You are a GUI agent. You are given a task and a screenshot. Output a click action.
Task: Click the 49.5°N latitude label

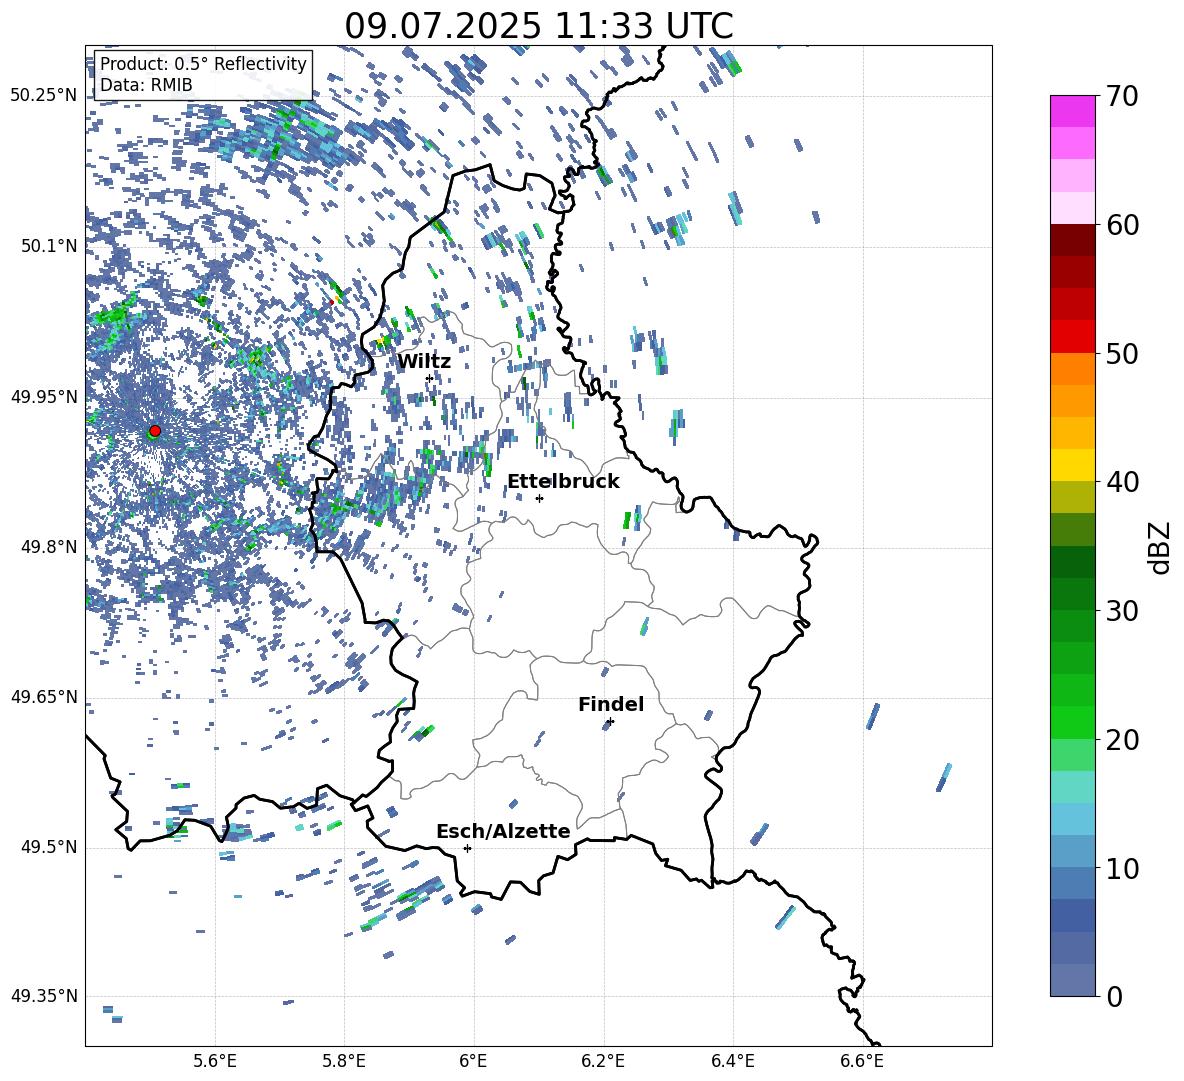click(x=49, y=847)
